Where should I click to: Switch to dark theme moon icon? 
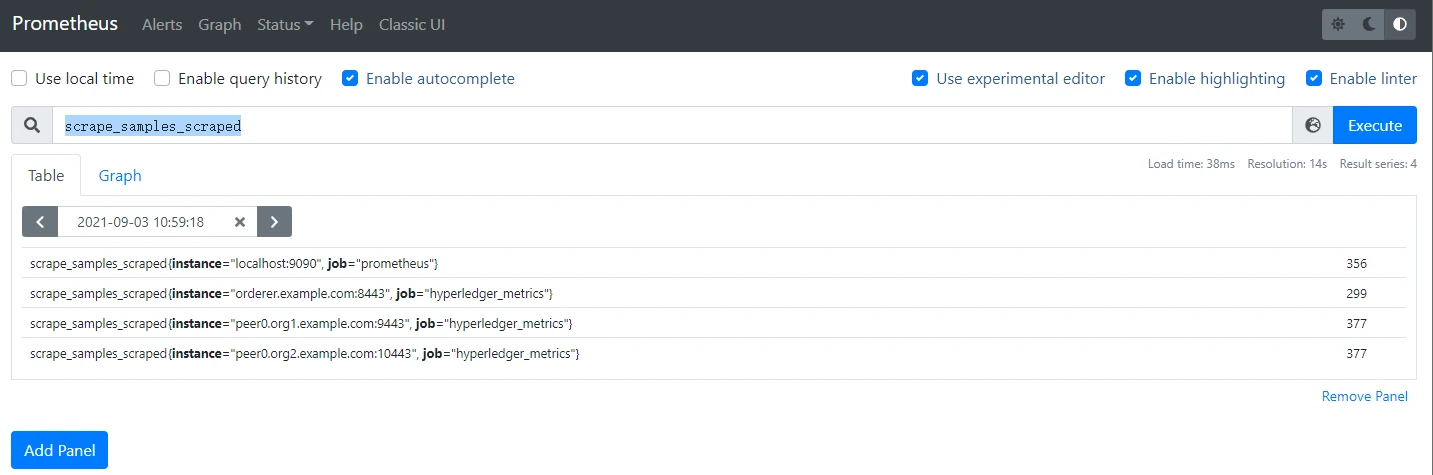click(x=1369, y=25)
